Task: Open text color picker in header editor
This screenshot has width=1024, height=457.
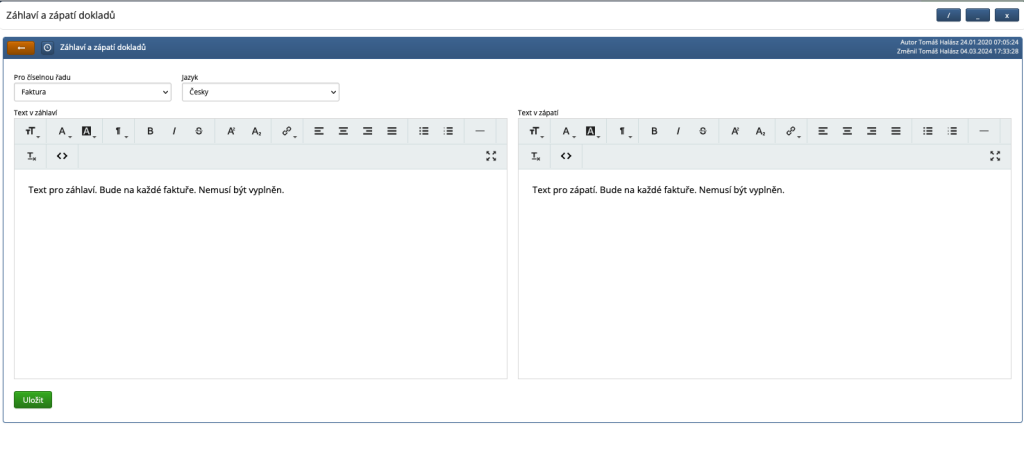Action: [62, 131]
